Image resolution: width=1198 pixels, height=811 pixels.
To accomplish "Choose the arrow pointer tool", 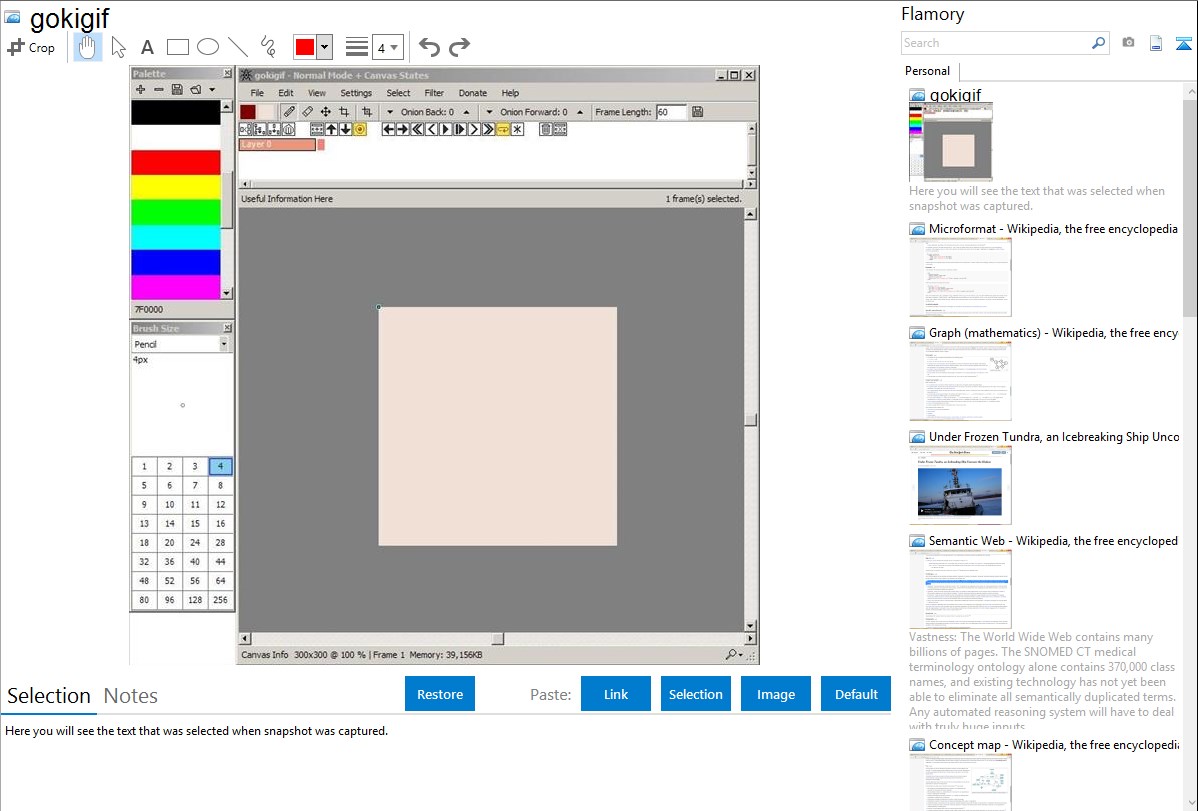I will (119, 47).
